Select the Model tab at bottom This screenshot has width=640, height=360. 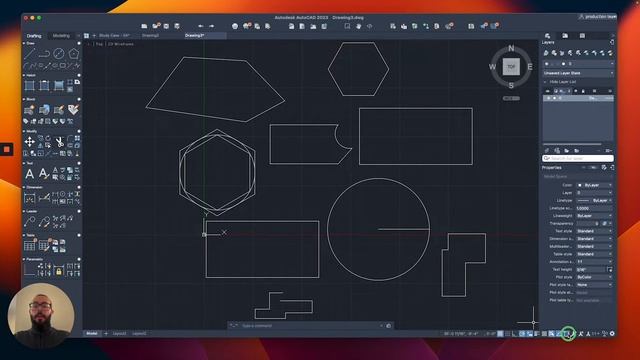(92, 333)
